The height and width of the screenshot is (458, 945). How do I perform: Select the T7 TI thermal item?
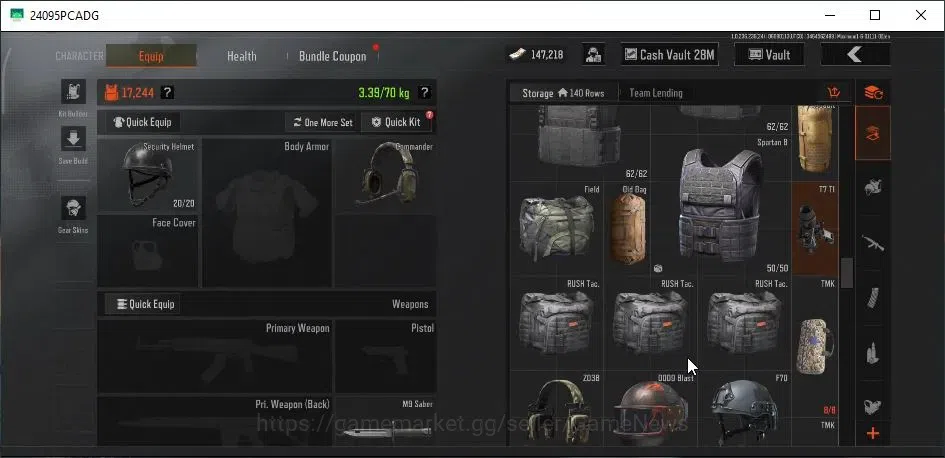815,229
